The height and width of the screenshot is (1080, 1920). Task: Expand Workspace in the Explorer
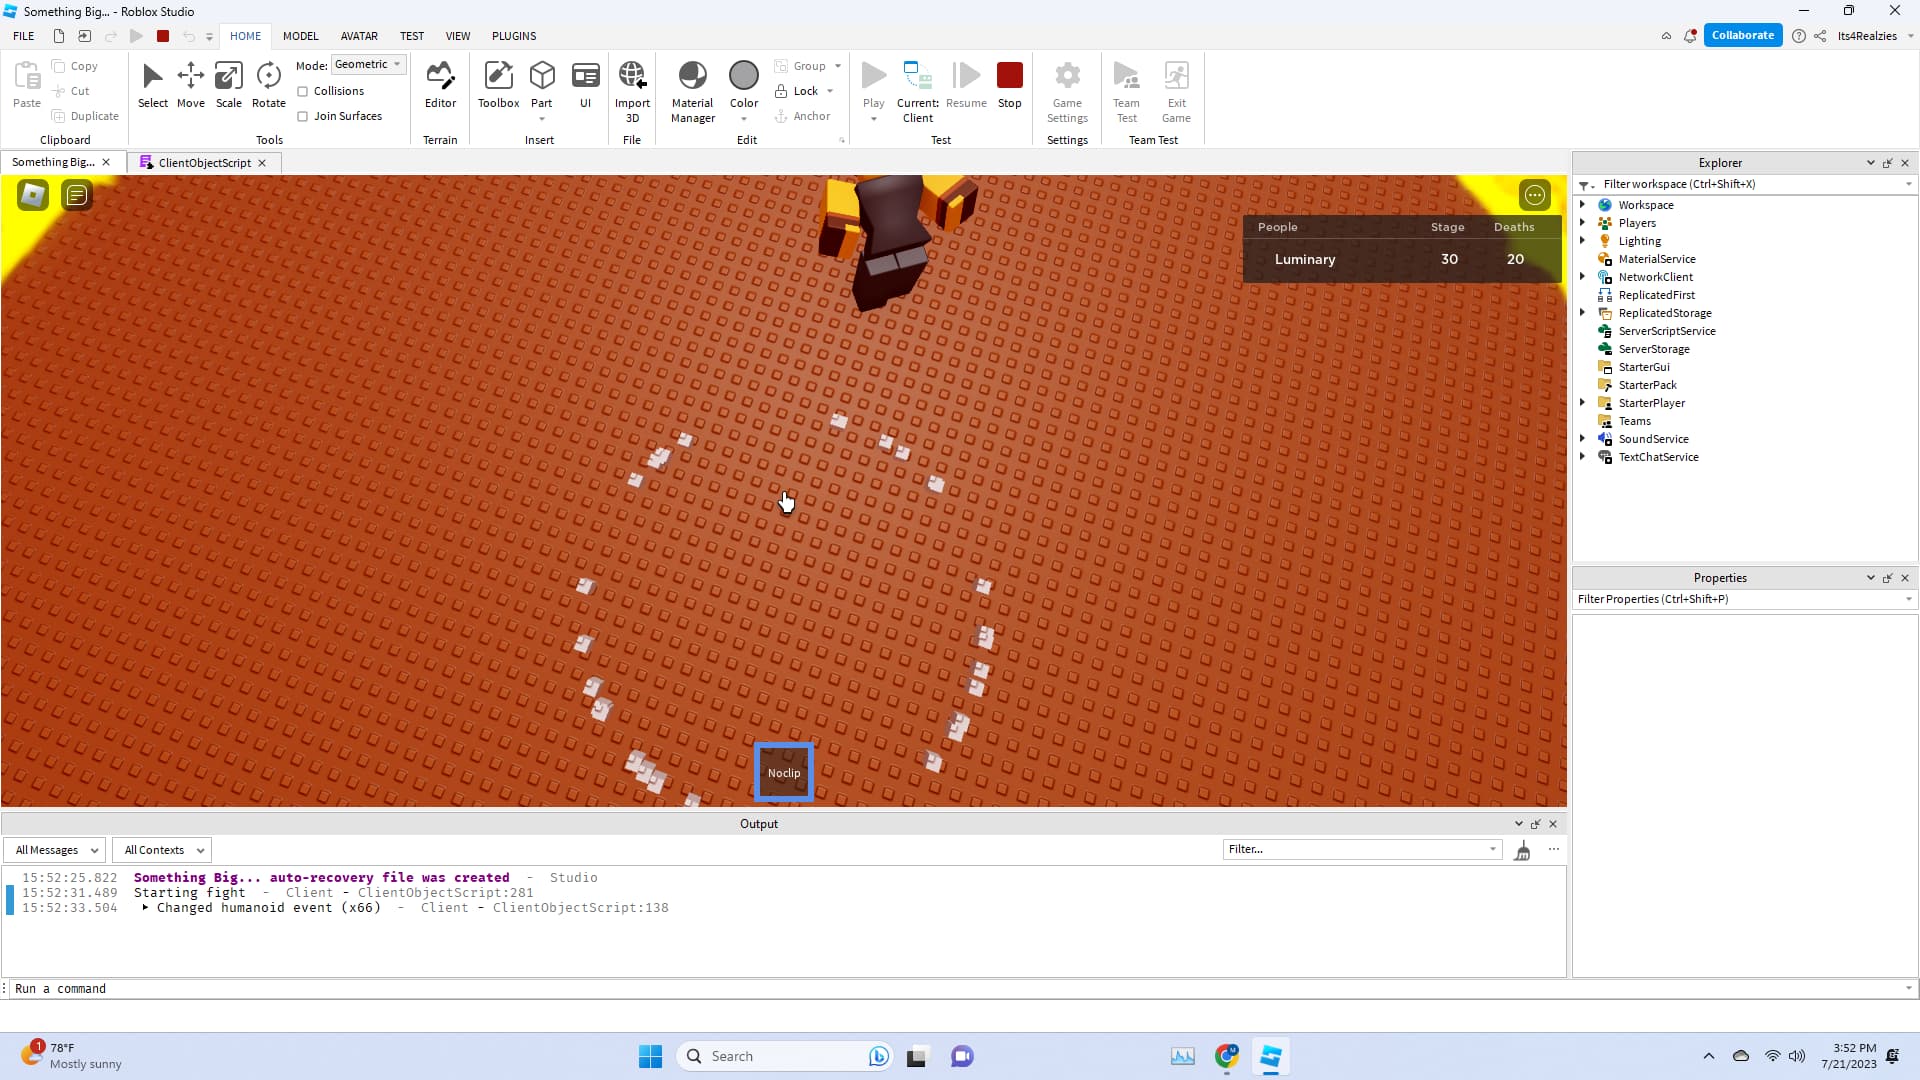click(x=1583, y=204)
